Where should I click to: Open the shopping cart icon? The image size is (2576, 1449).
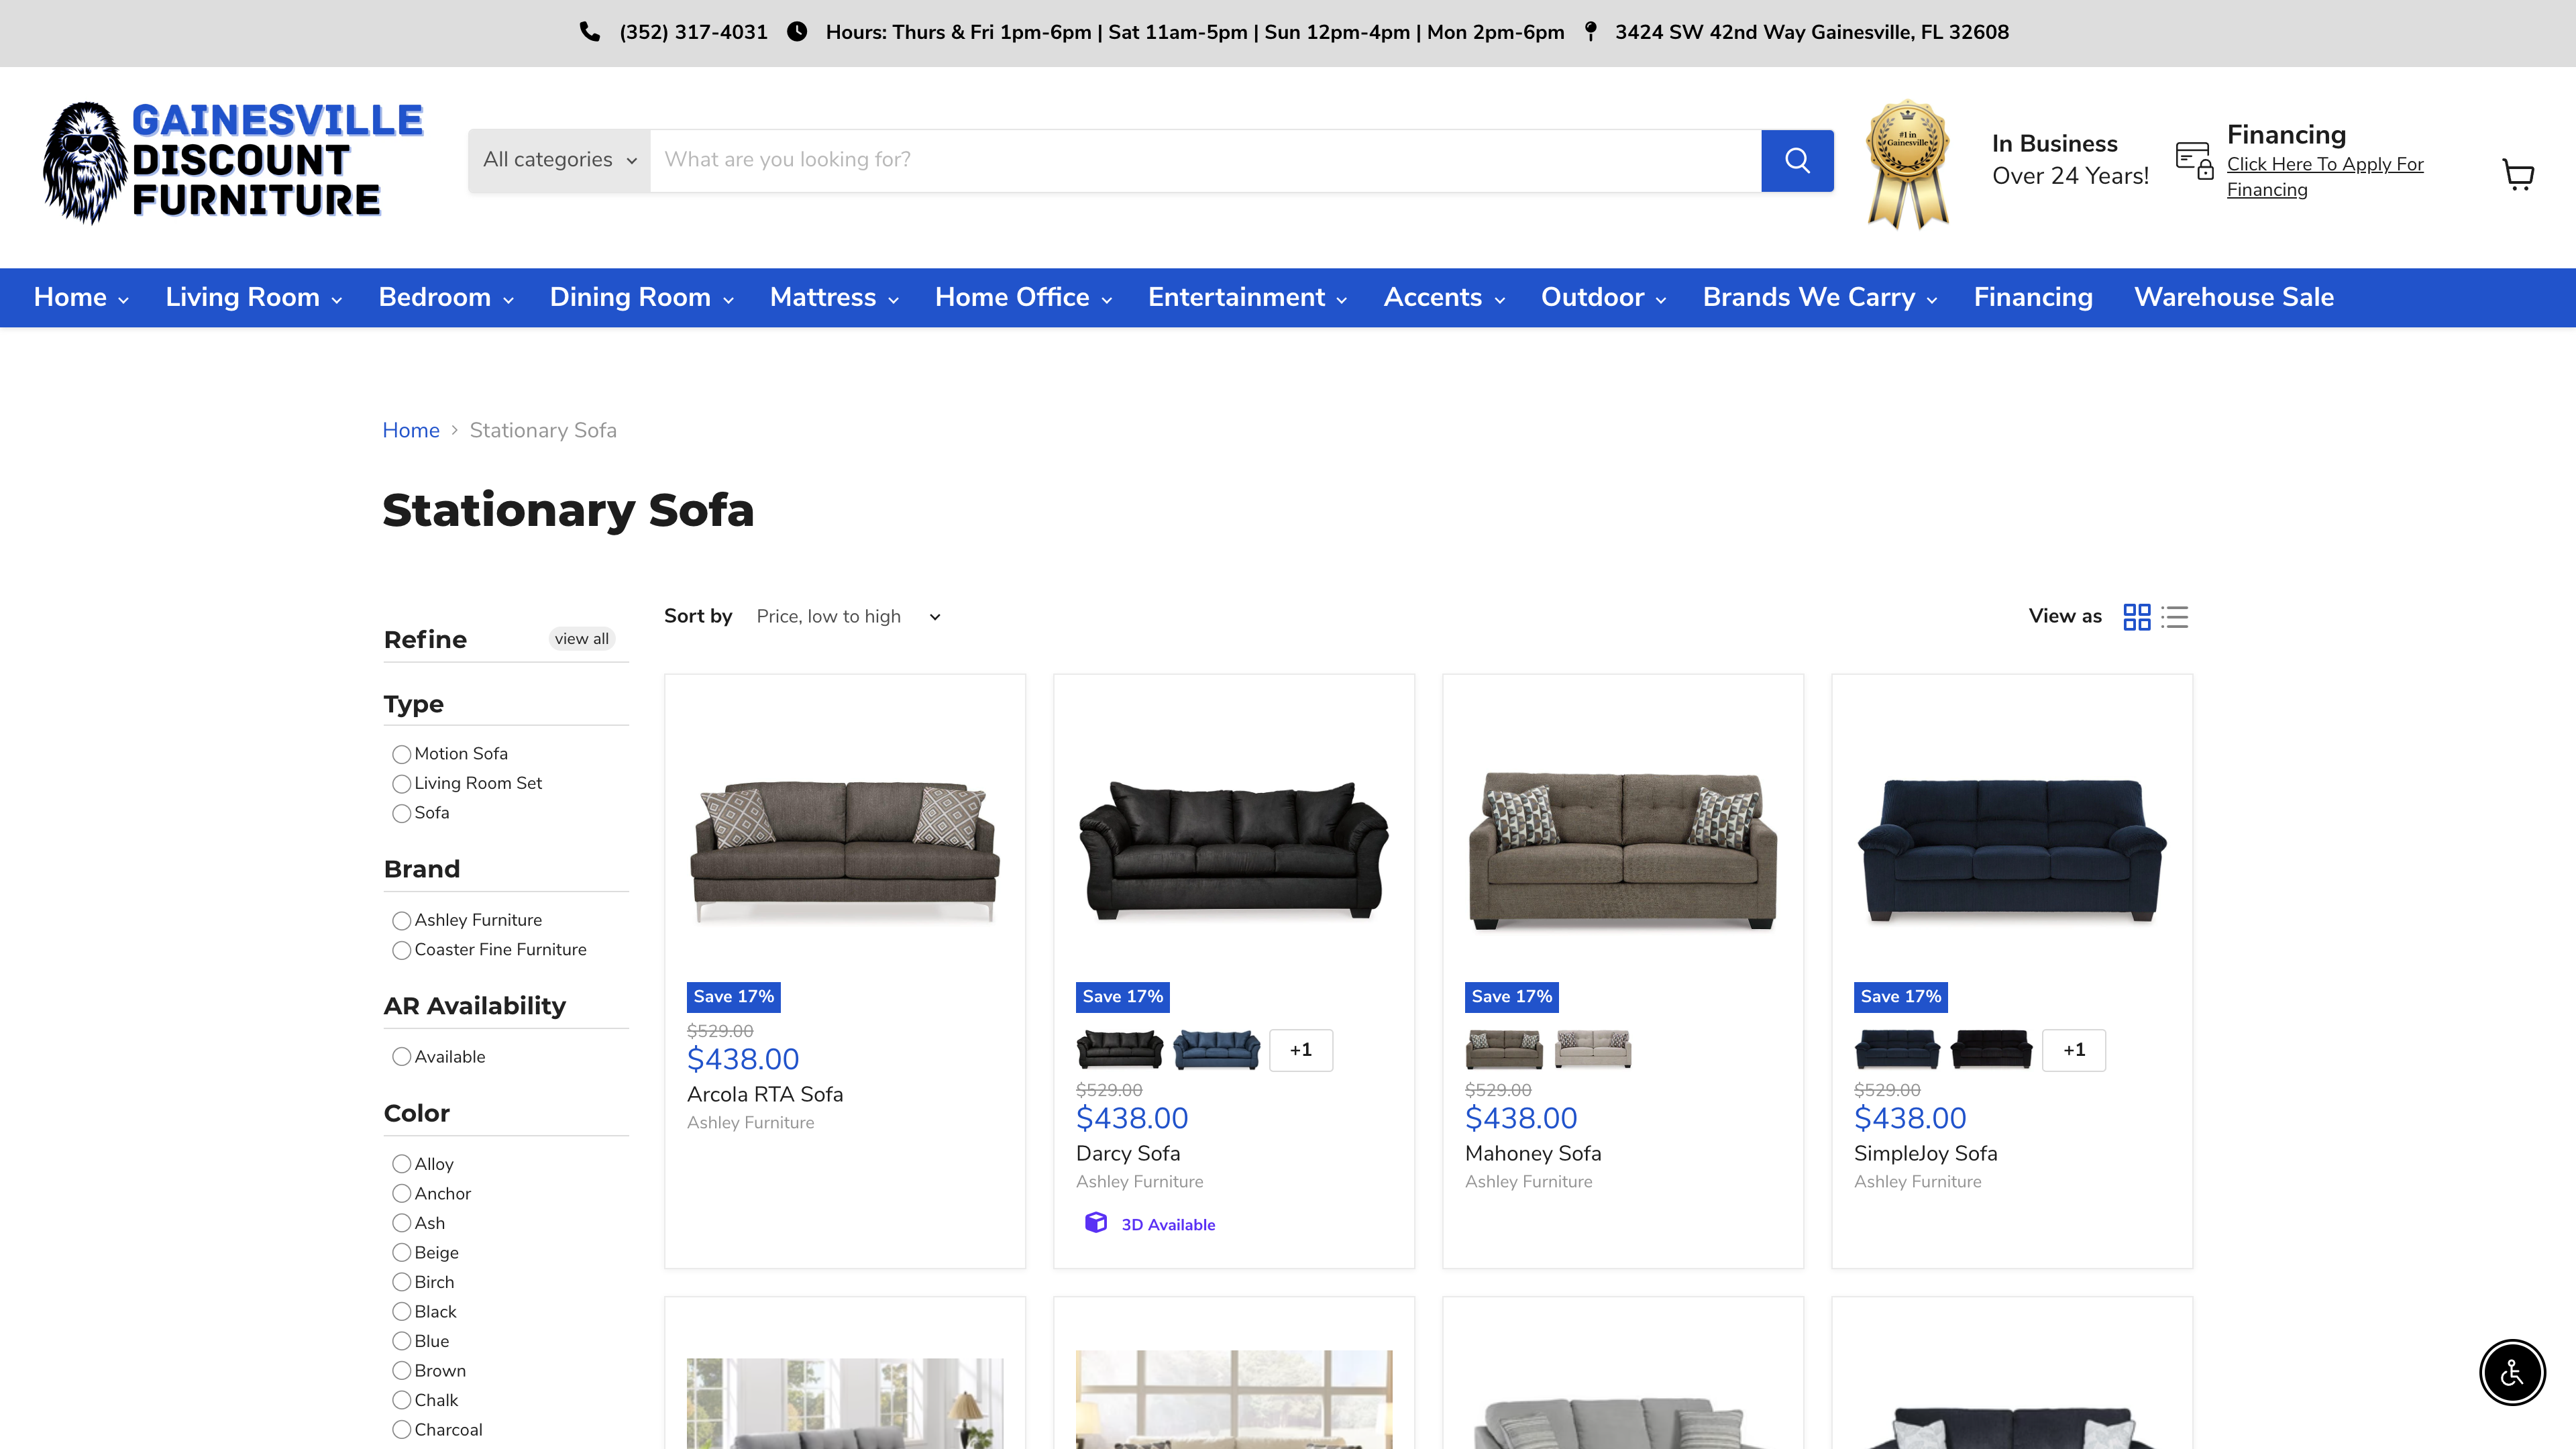tap(2518, 174)
